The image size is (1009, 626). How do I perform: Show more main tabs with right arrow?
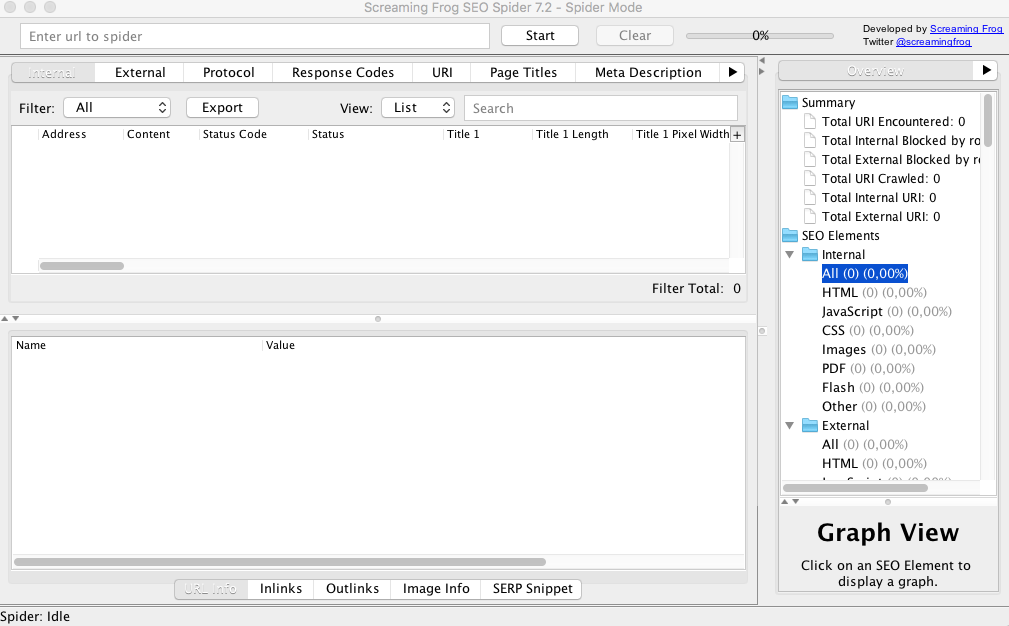coord(732,72)
